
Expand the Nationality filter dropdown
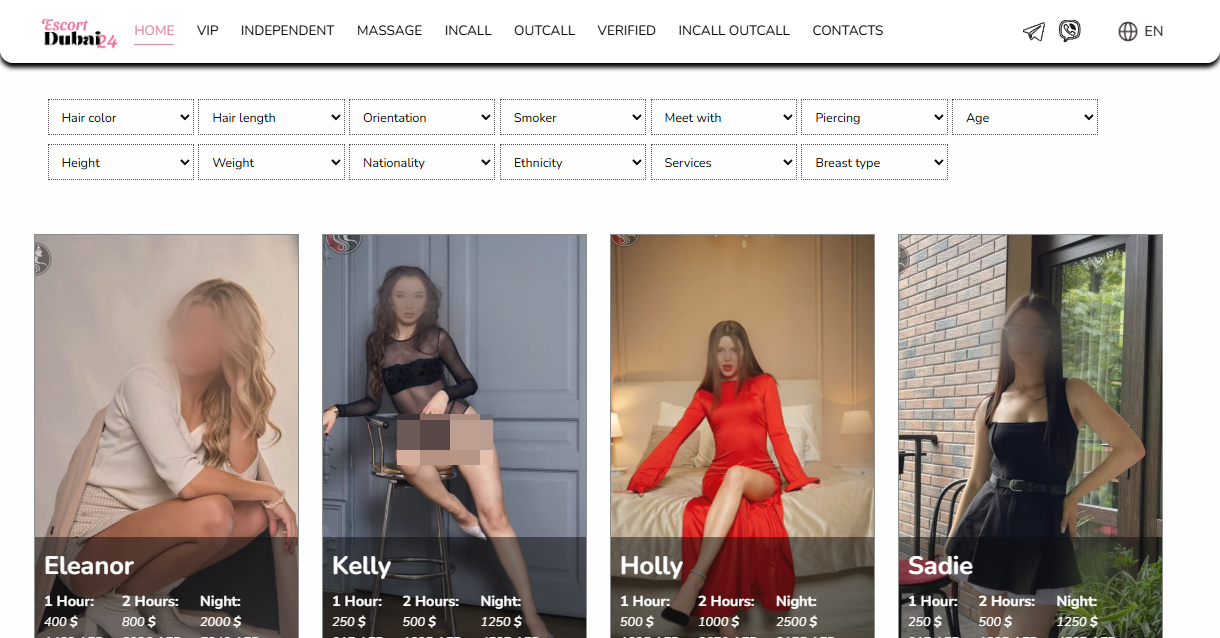422,162
